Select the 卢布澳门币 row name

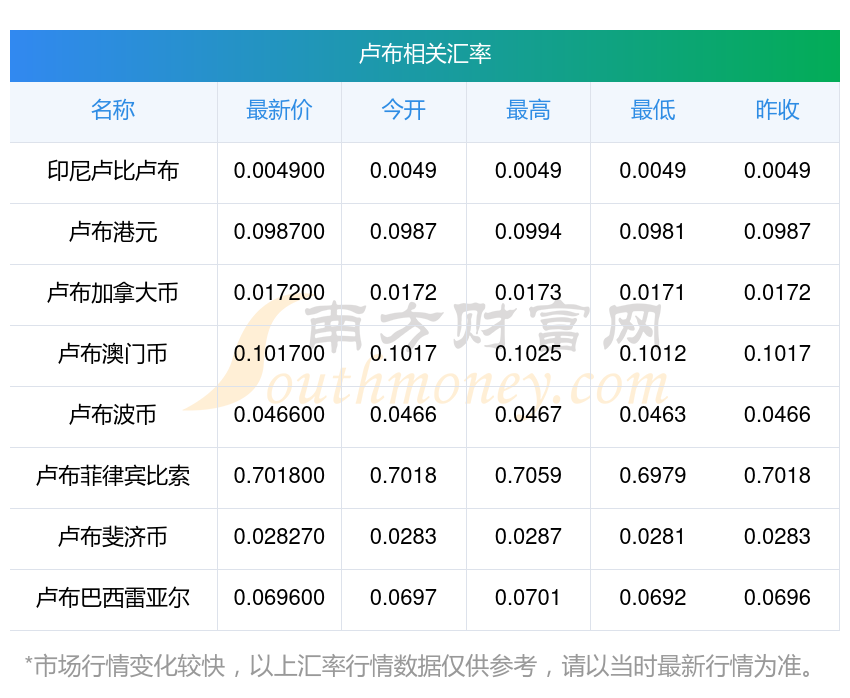click(113, 354)
